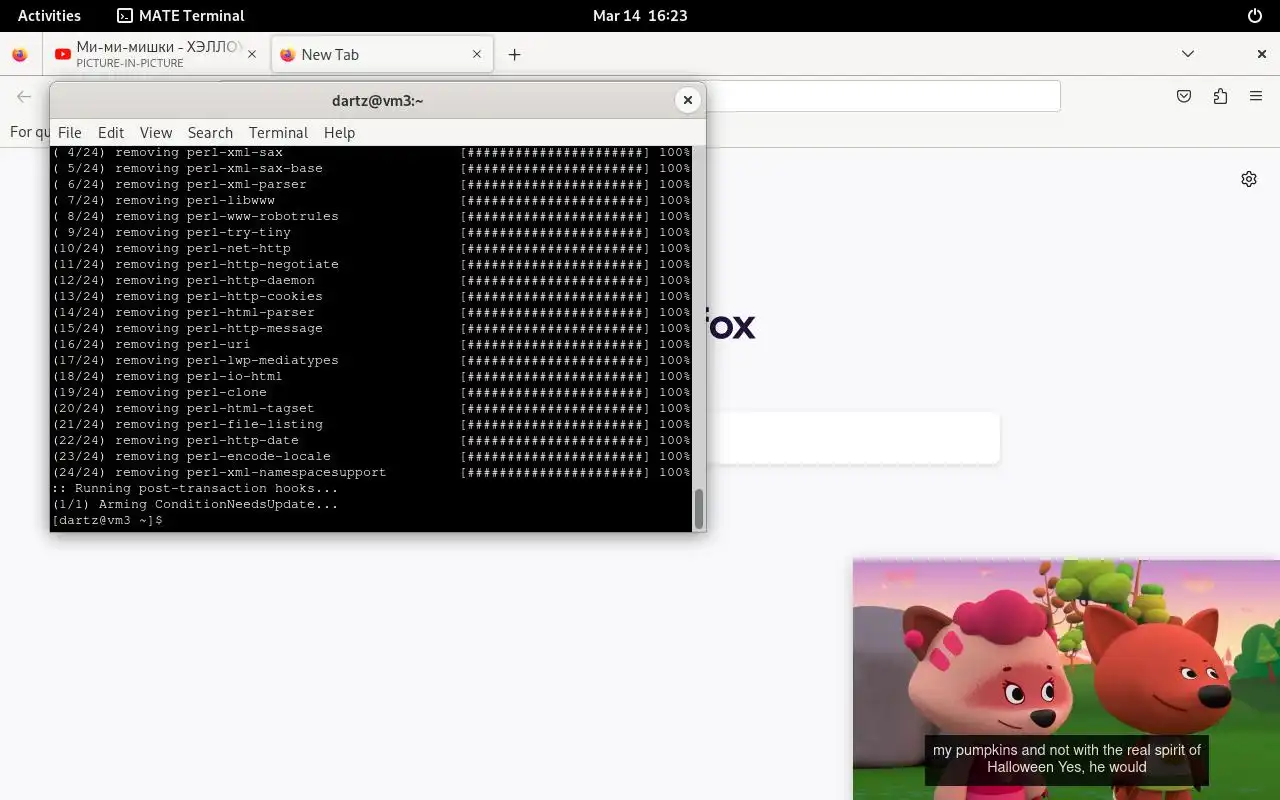Open the terminal Help menu
1280x800 pixels.
tap(339, 132)
